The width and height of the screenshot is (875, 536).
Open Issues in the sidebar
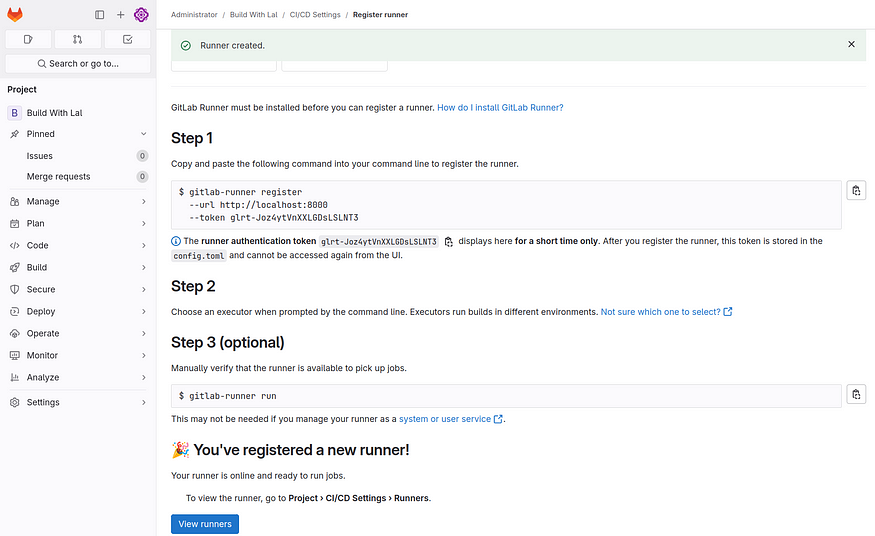(x=78, y=156)
